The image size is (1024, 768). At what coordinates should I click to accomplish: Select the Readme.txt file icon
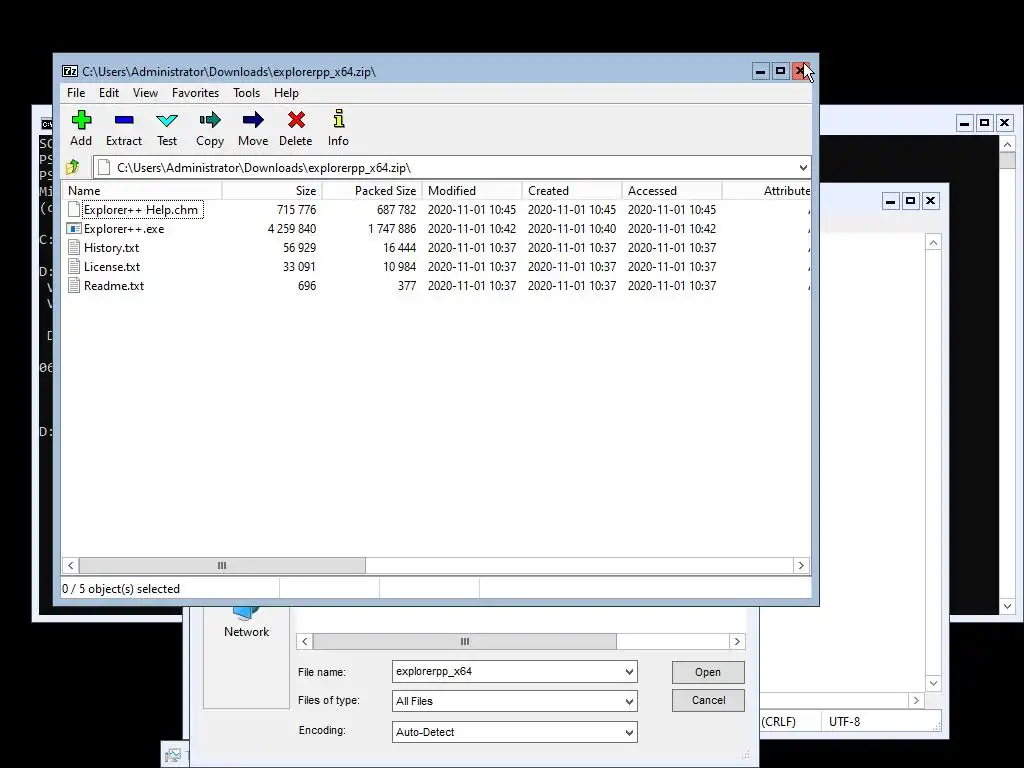tap(74, 285)
